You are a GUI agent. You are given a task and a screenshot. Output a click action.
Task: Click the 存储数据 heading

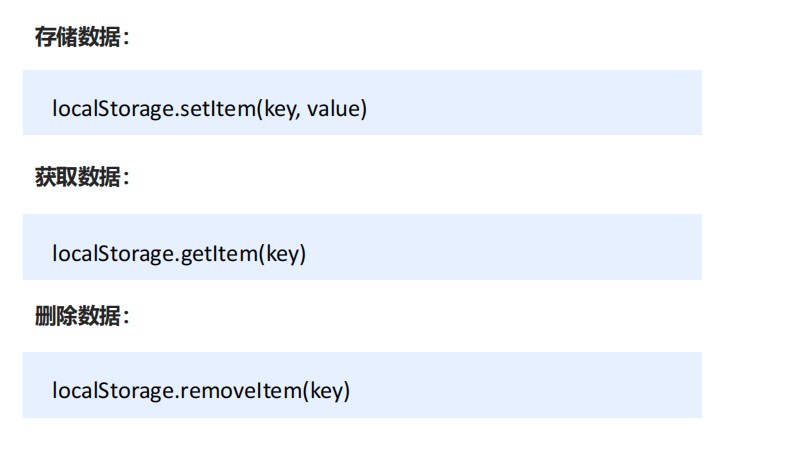pyautogui.click(x=81, y=38)
